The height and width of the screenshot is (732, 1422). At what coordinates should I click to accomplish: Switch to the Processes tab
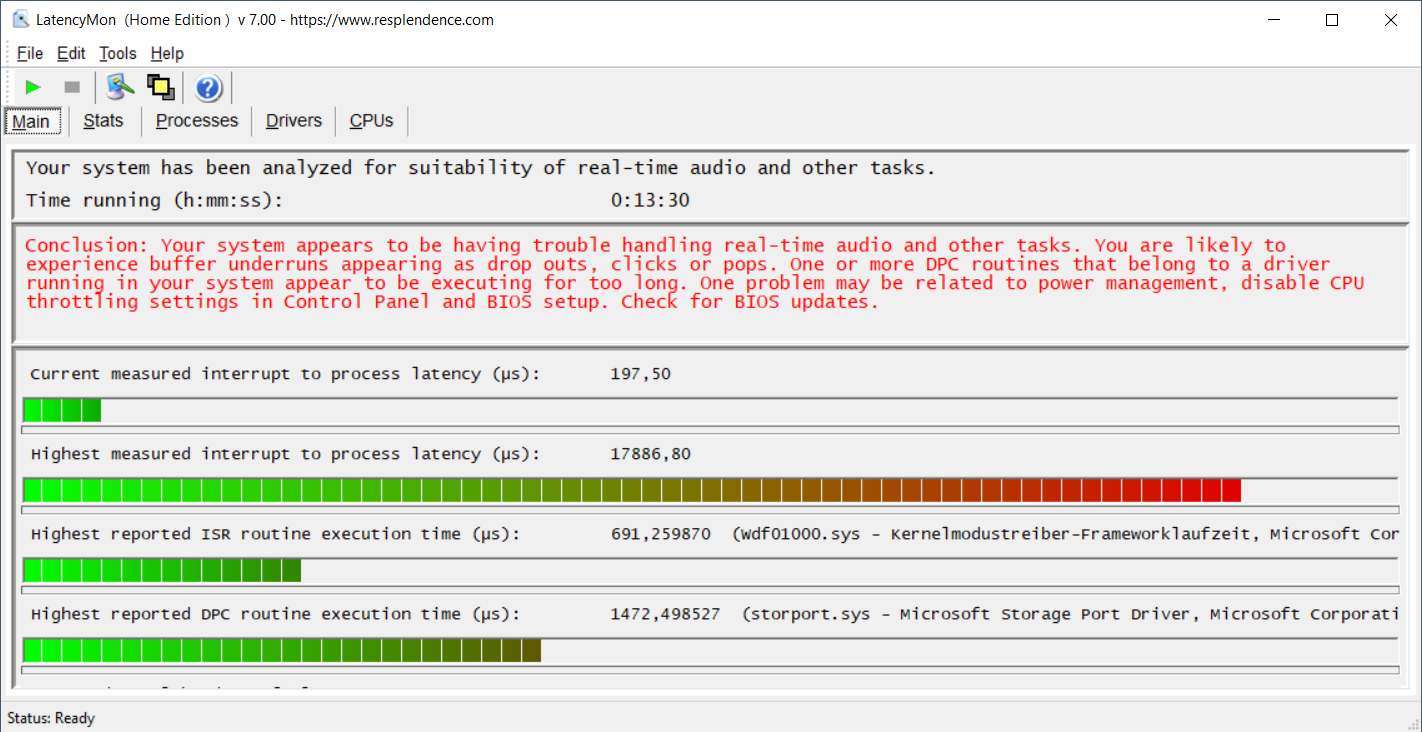pos(197,121)
